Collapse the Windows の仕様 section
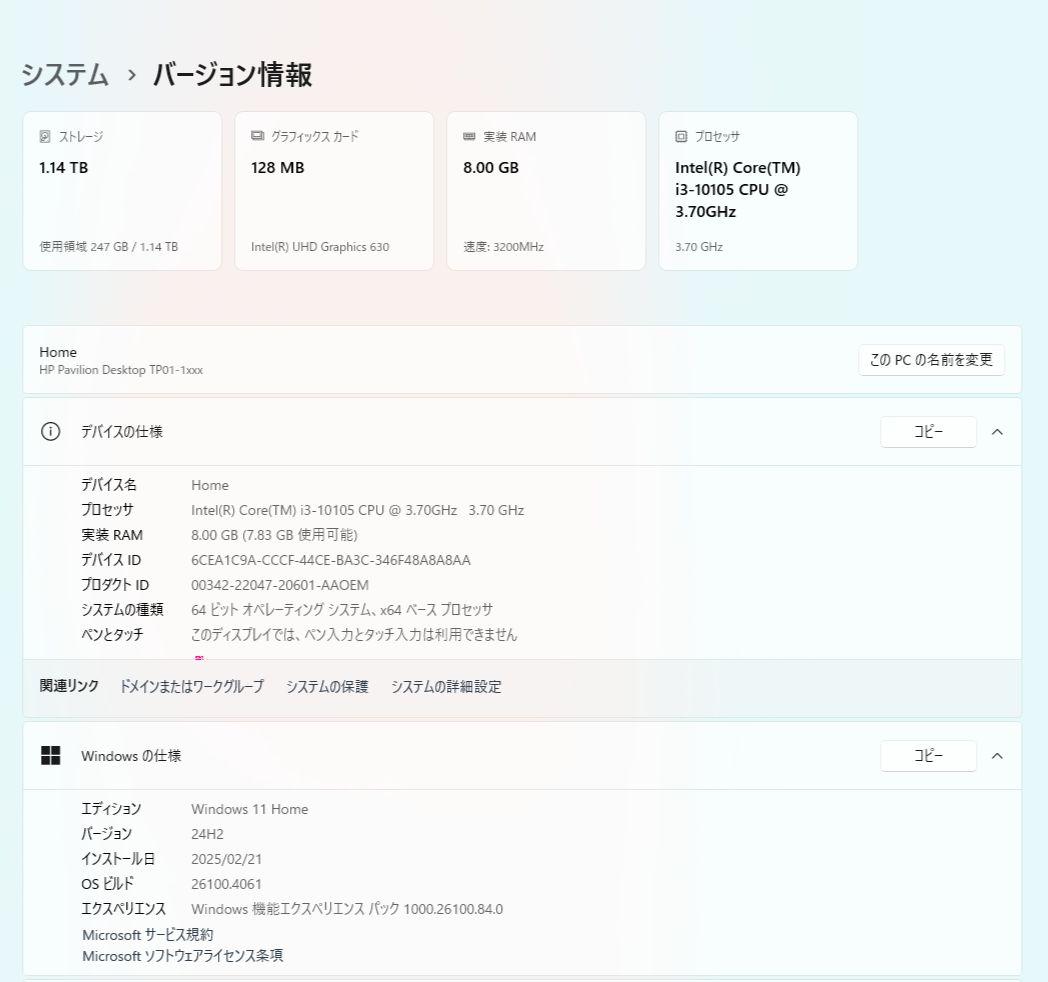 pyautogui.click(x=997, y=755)
